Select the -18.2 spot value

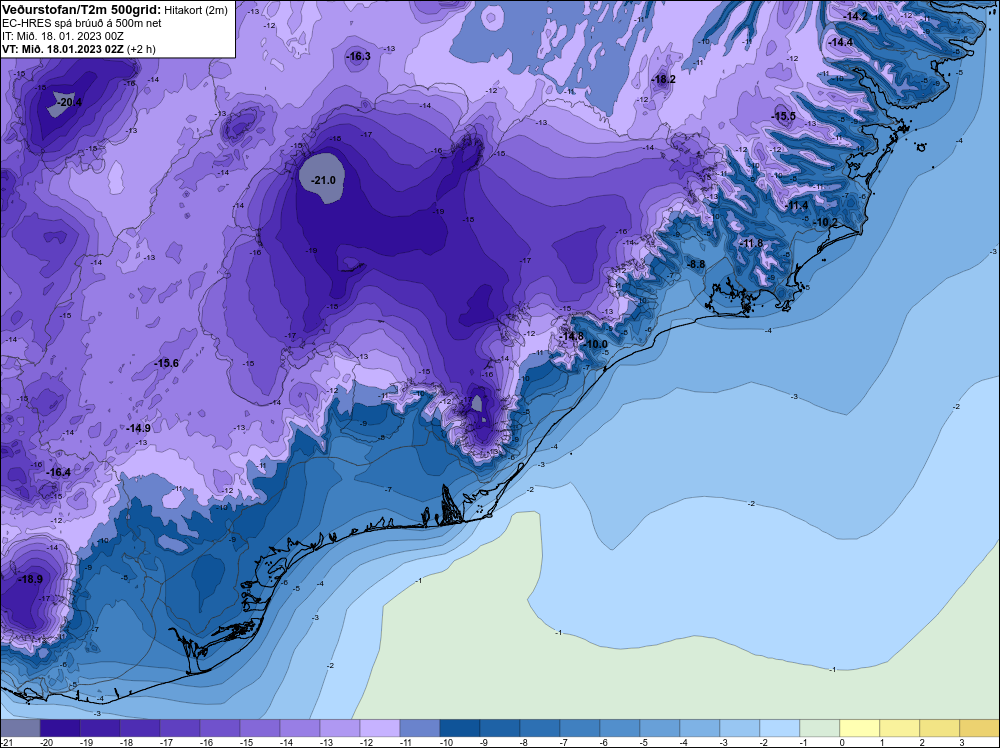663,80
